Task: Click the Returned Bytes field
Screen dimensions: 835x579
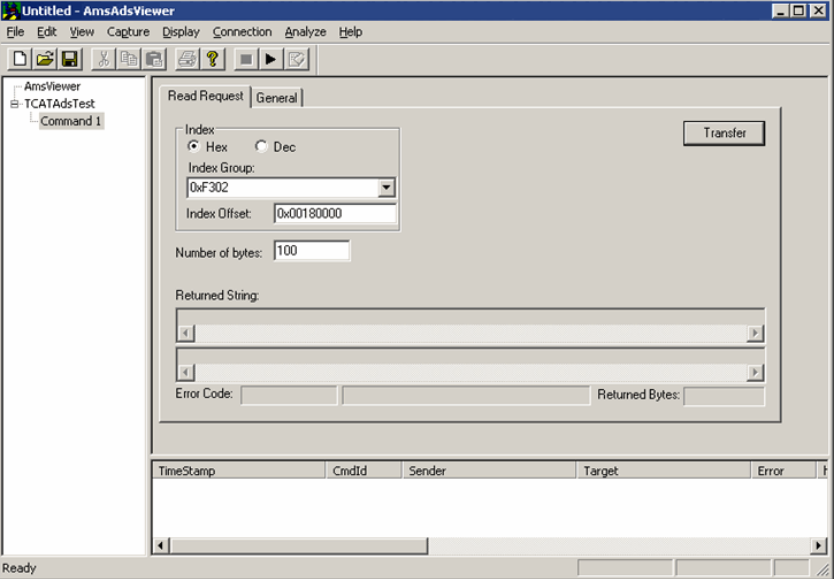Action: [724, 396]
